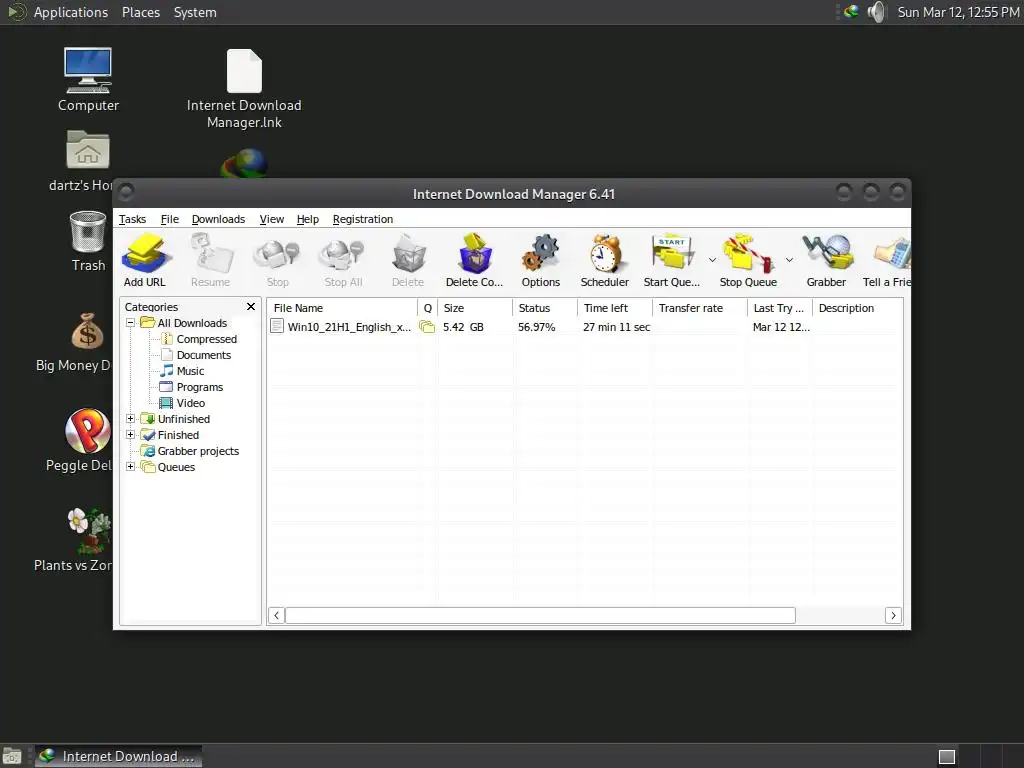The height and width of the screenshot is (768, 1024).
Task: Sort by Last Try column header
Action: click(780, 308)
